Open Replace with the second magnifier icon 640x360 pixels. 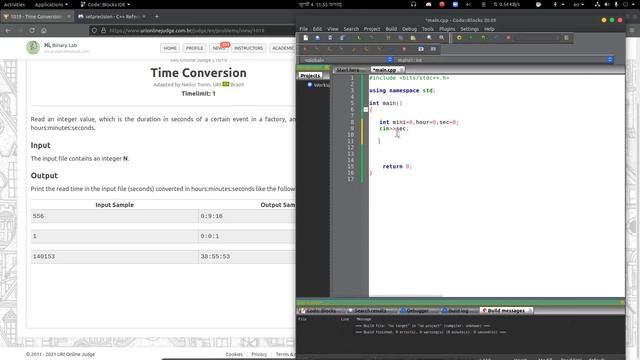tap(442, 38)
